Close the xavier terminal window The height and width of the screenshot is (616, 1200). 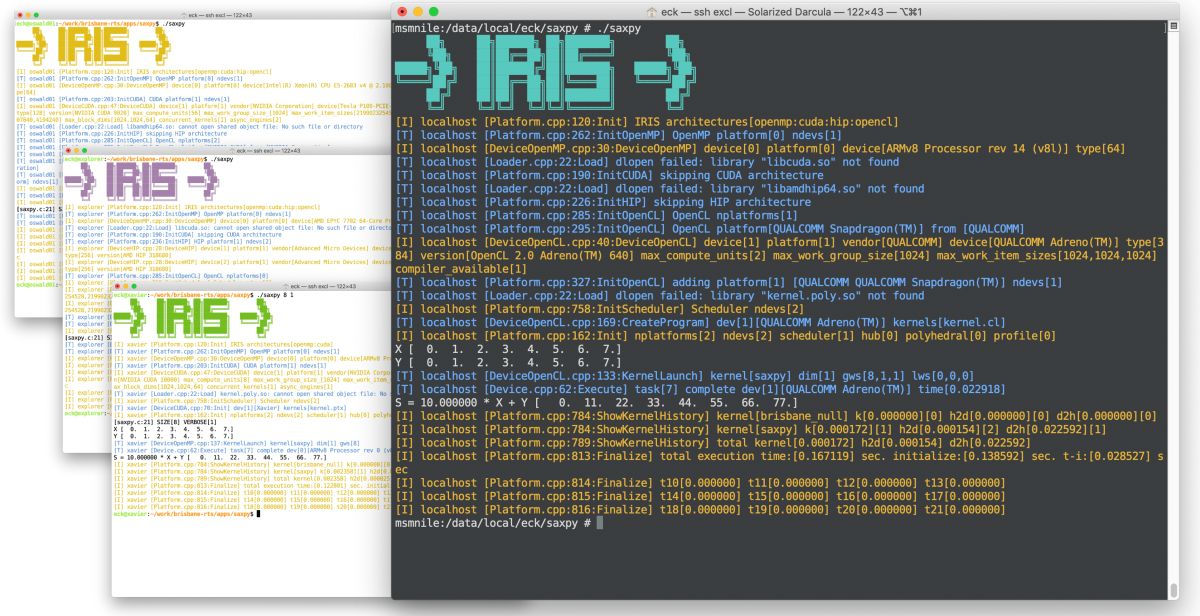pyautogui.click(x=118, y=286)
